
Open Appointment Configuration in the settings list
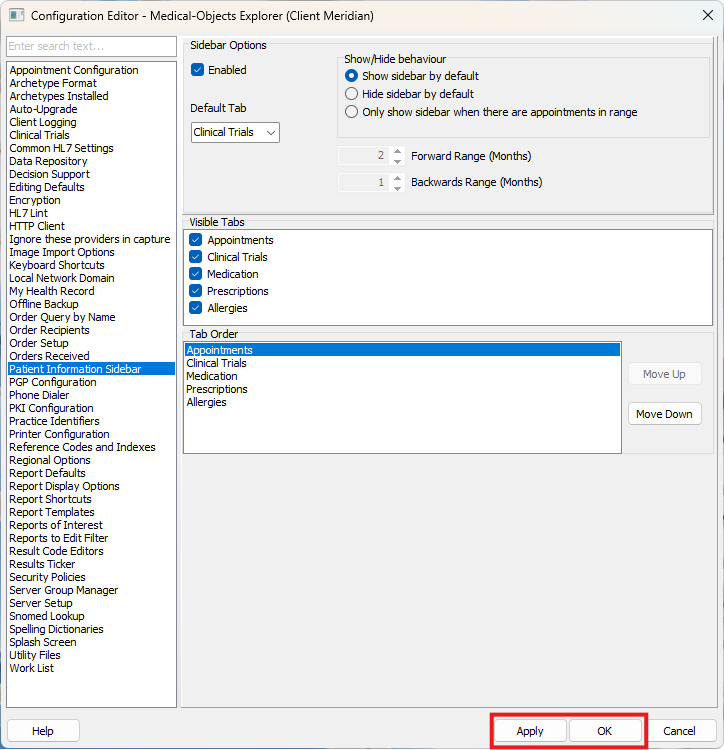click(74, 70)
